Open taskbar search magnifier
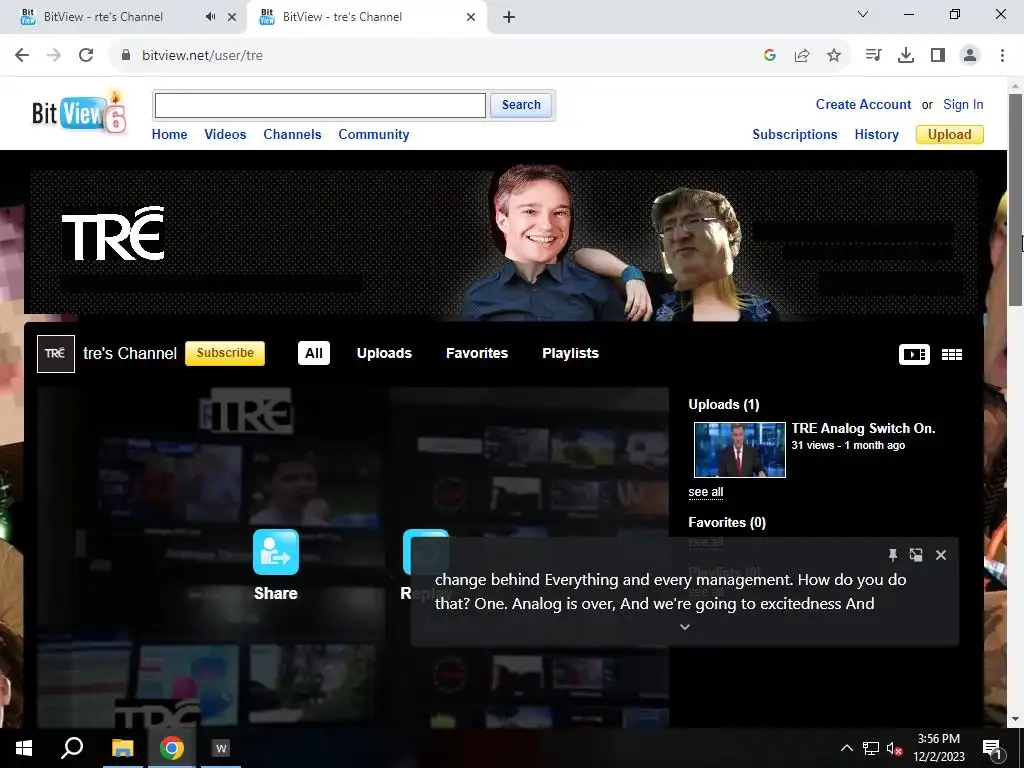Image resolution: width=1024 pixels, height=768 pixels. click(72, 748)
